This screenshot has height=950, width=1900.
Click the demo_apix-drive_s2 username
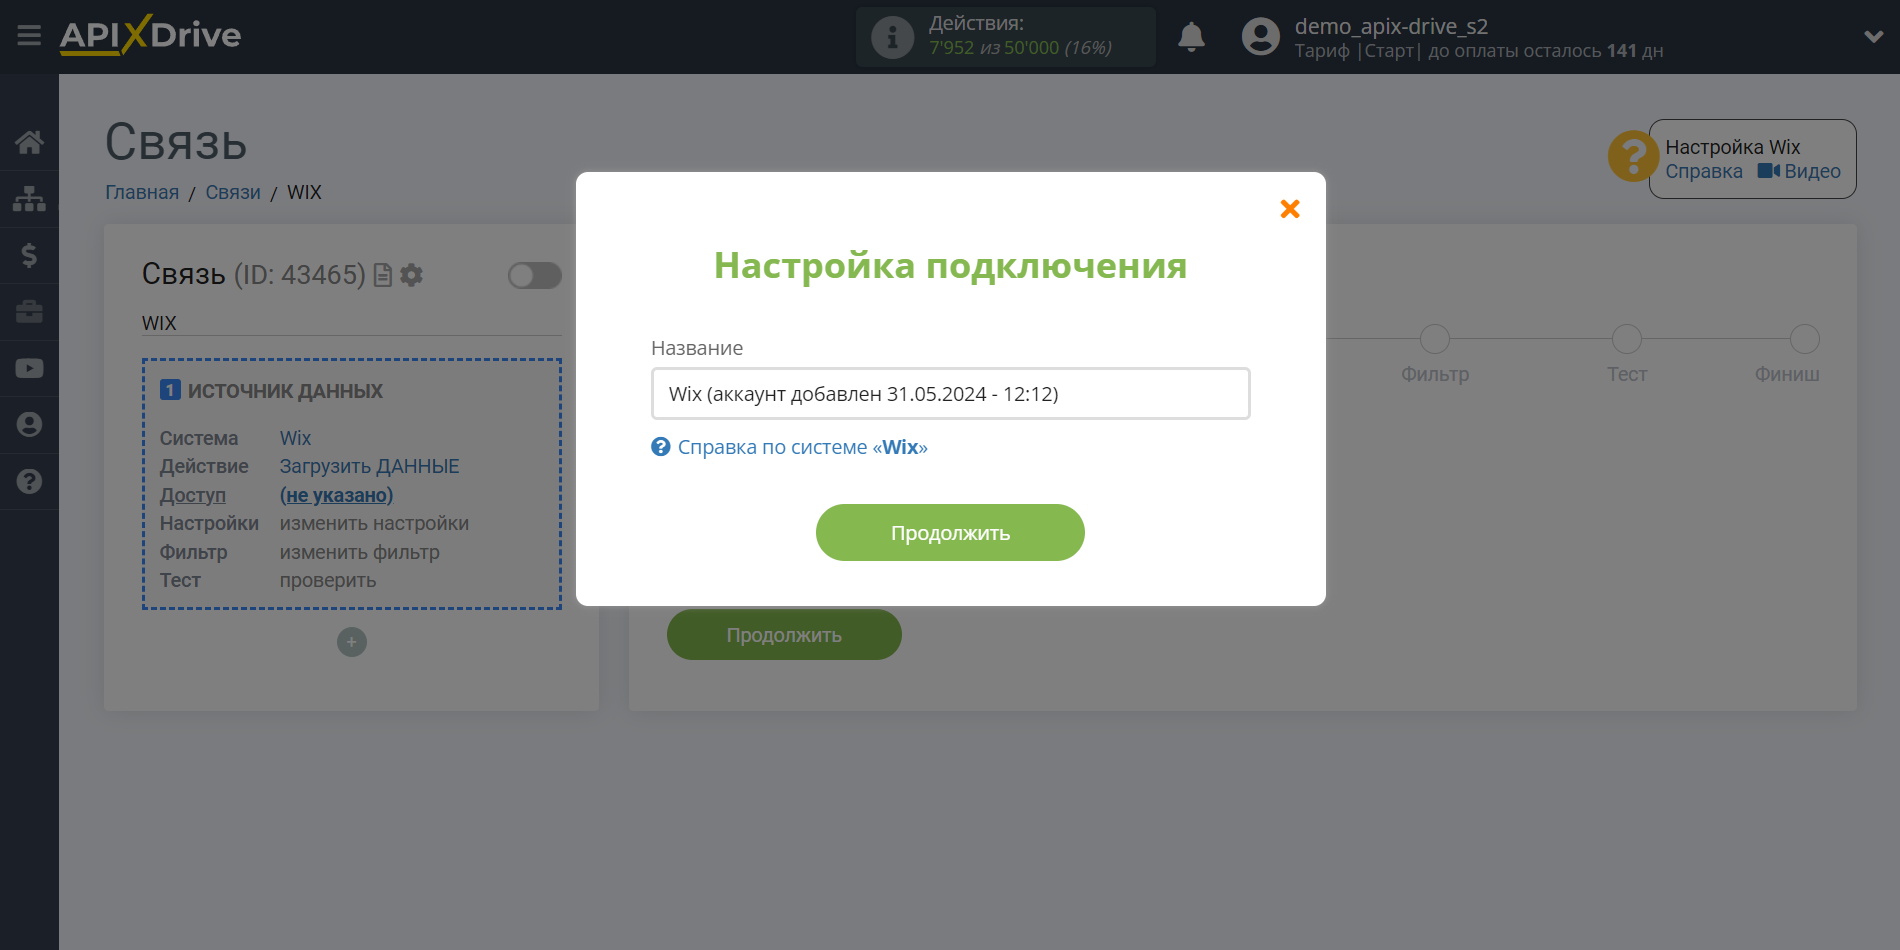[x=1391, y=26]
